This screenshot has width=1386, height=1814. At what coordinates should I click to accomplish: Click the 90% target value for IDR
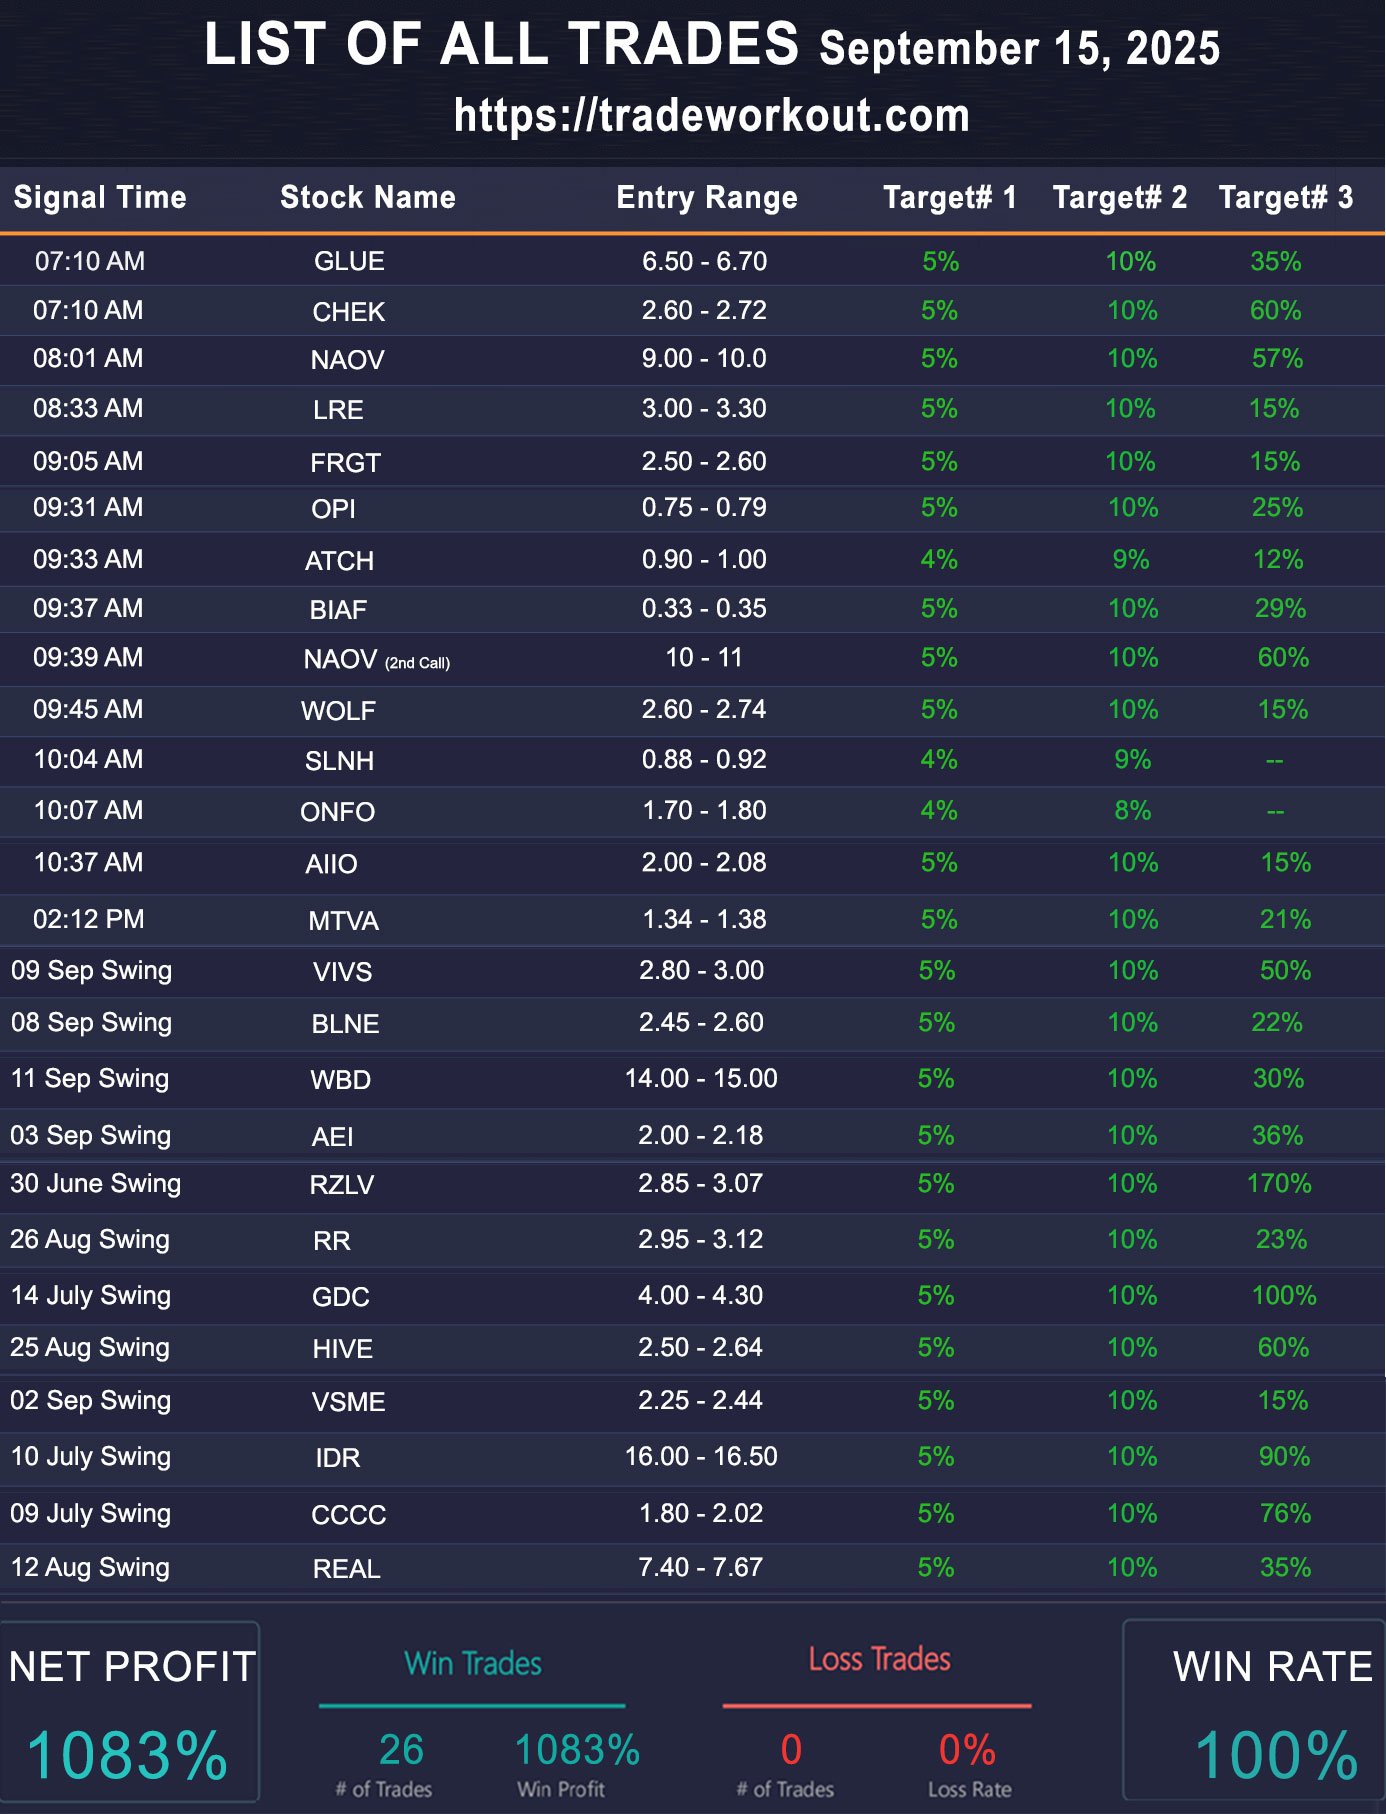tap(1284, 1456)
